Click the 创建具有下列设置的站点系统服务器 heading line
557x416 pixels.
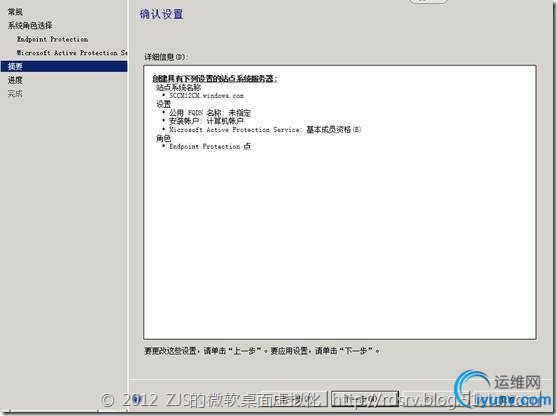pos(215,79)
